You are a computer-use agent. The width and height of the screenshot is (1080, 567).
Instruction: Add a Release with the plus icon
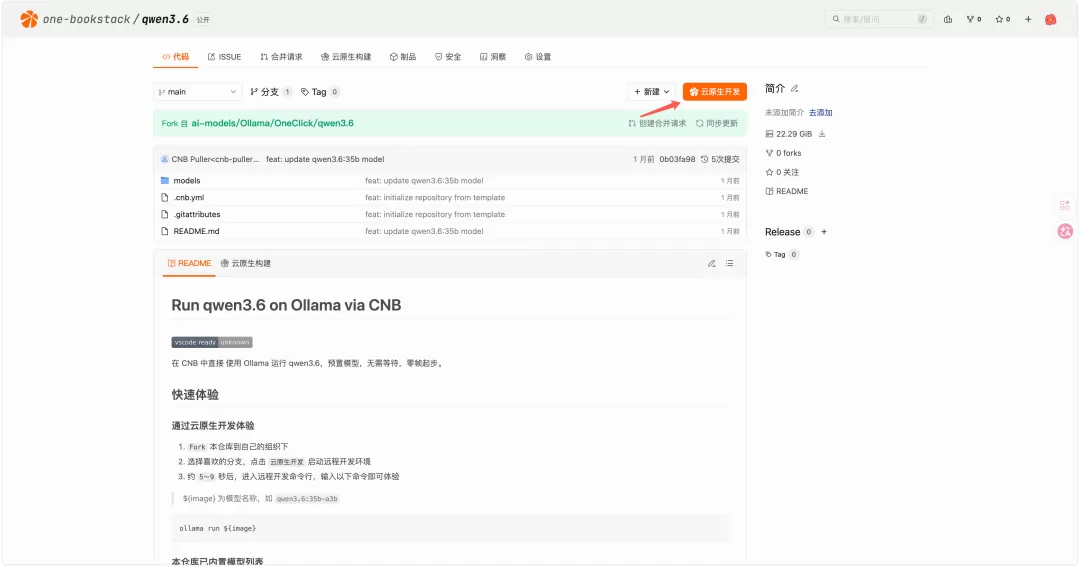(824, 232)
